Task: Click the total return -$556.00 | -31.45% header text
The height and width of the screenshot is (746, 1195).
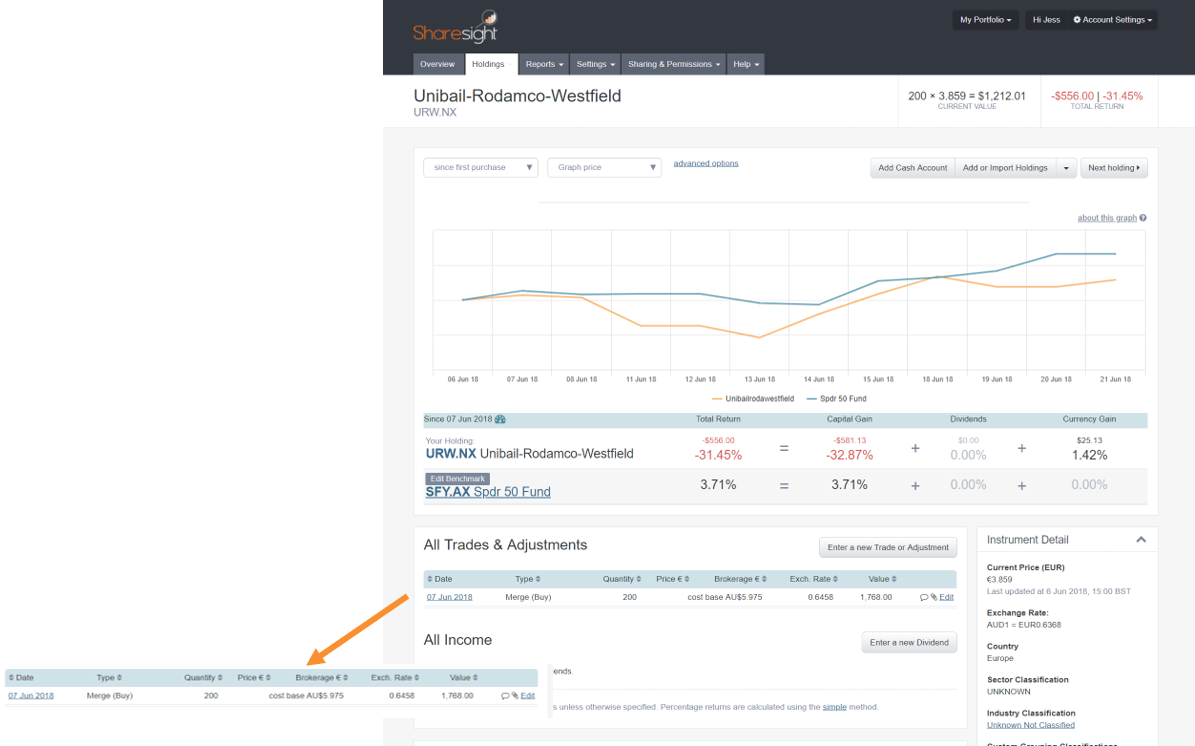Action: (1097, 96)
